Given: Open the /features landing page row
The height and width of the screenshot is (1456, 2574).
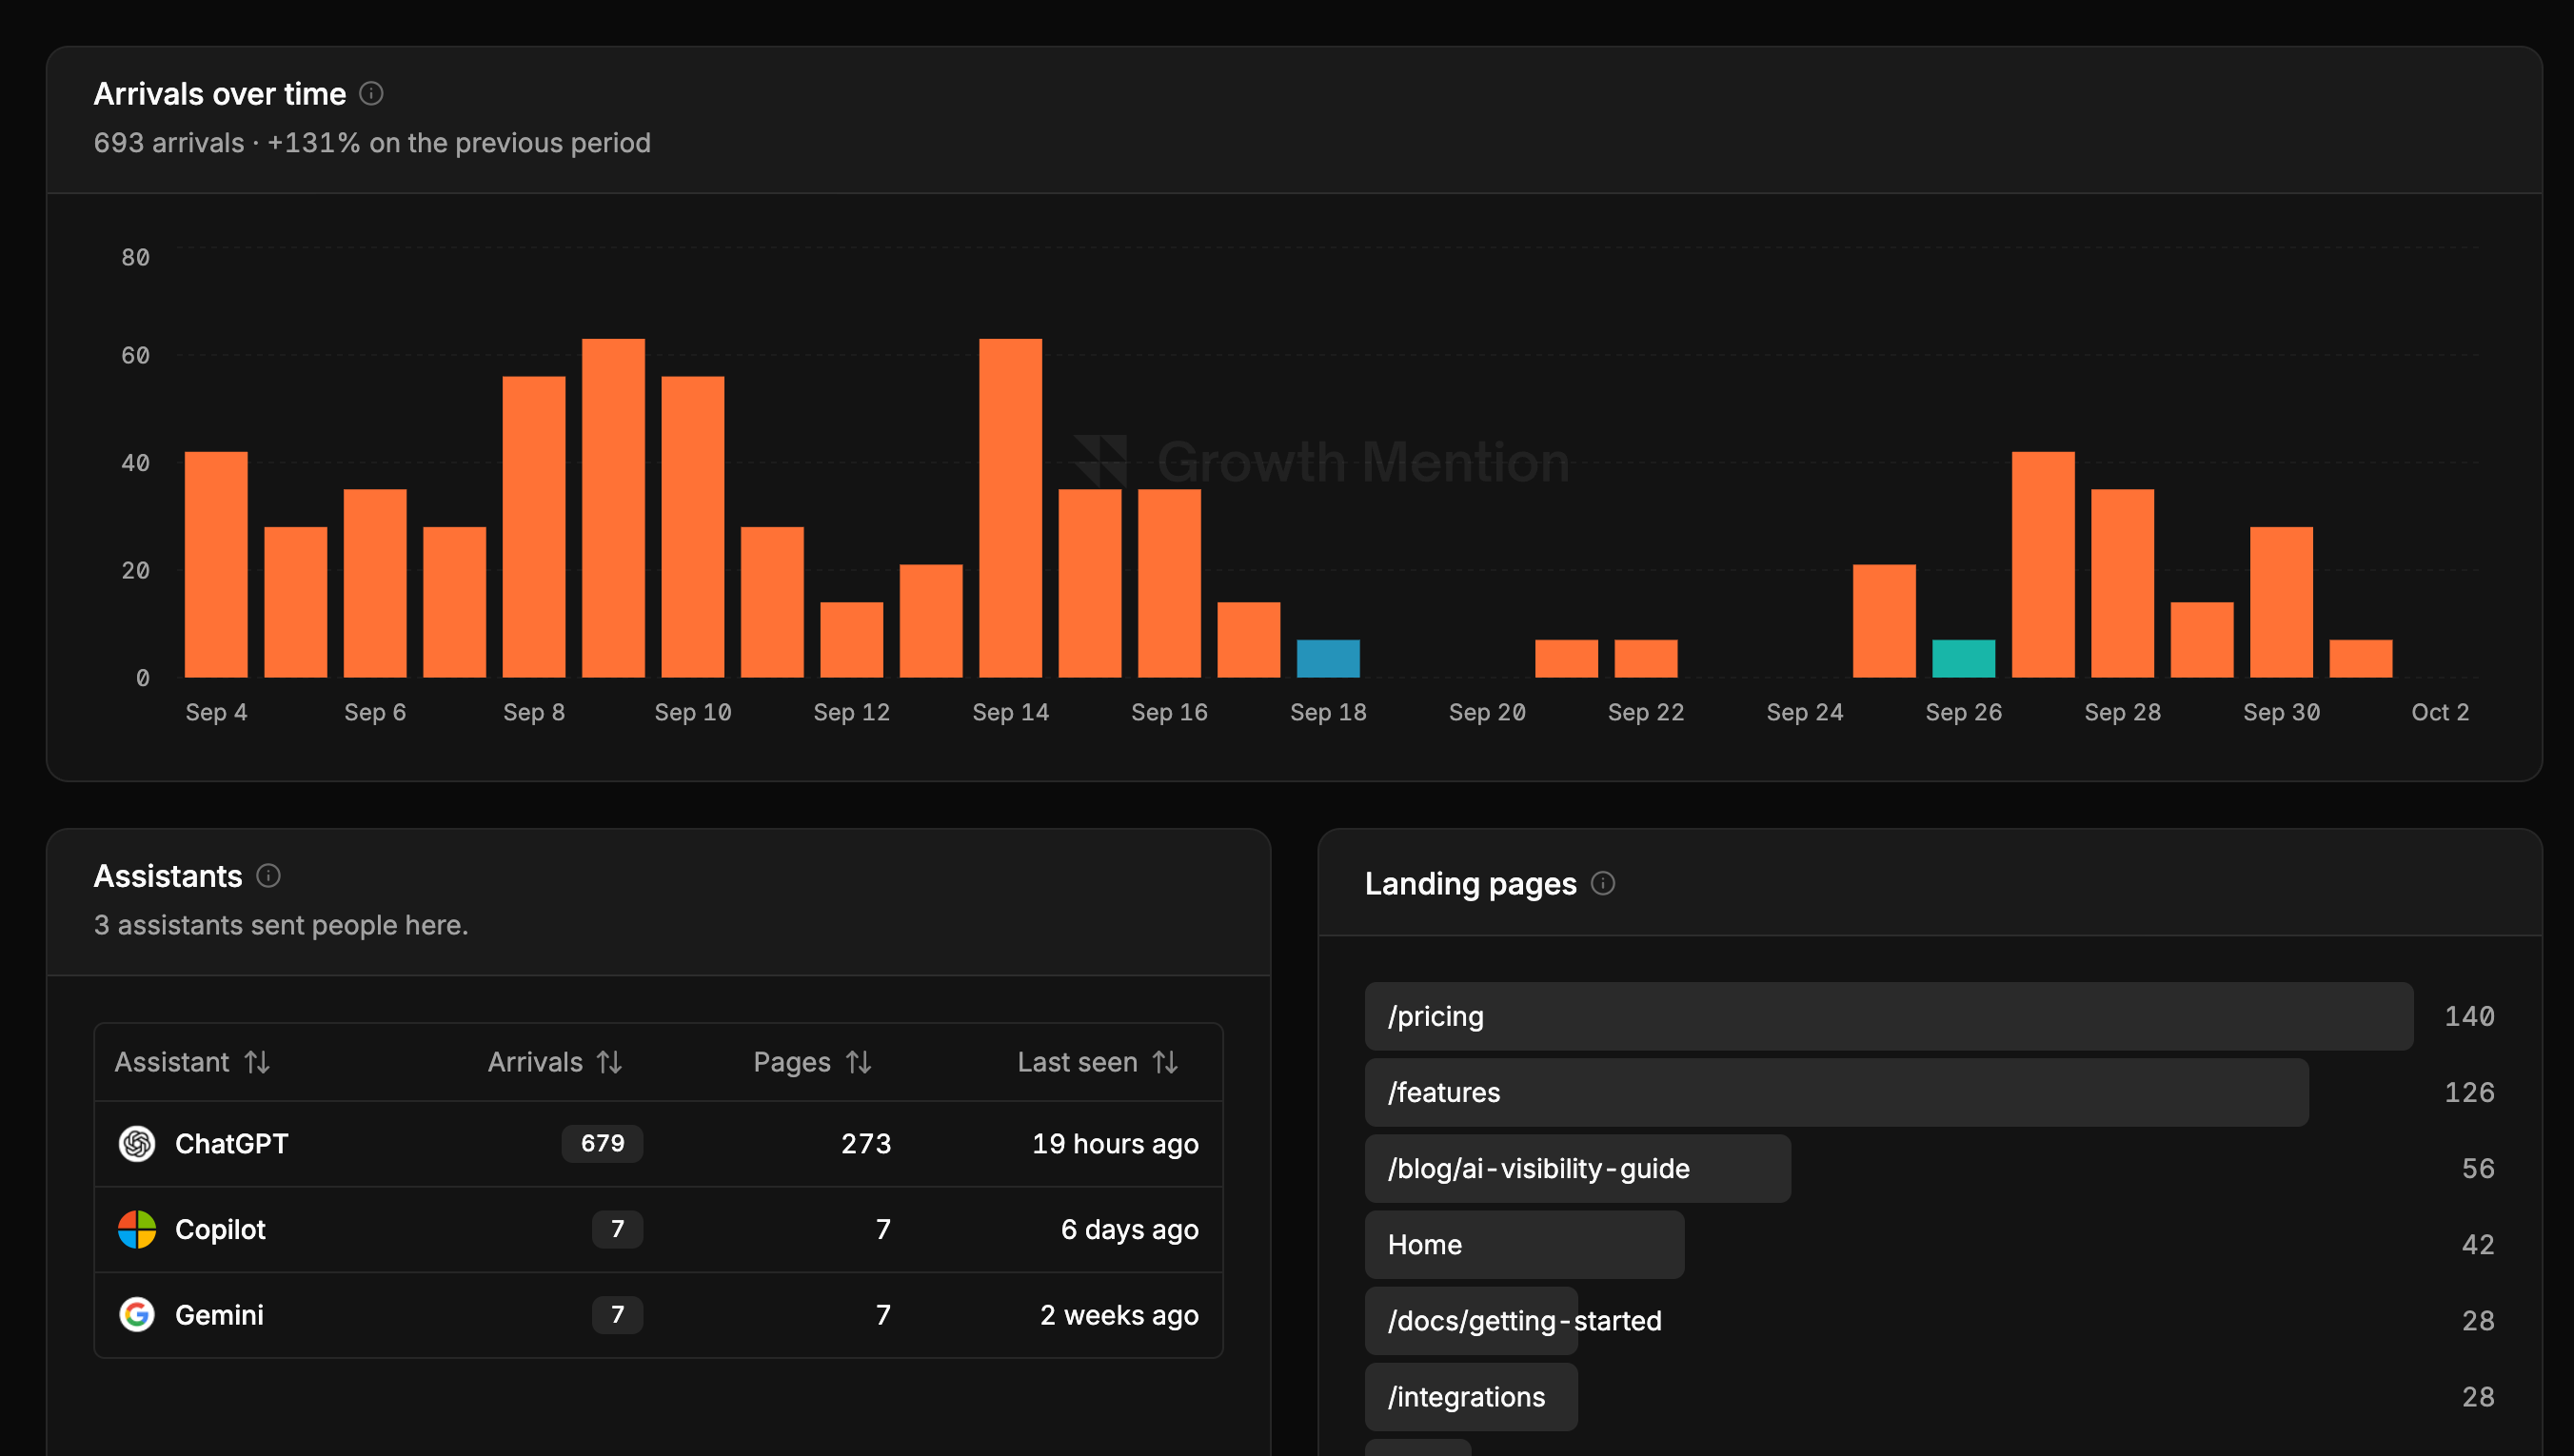Looking at the screenshot, I should (1930, 1092).
